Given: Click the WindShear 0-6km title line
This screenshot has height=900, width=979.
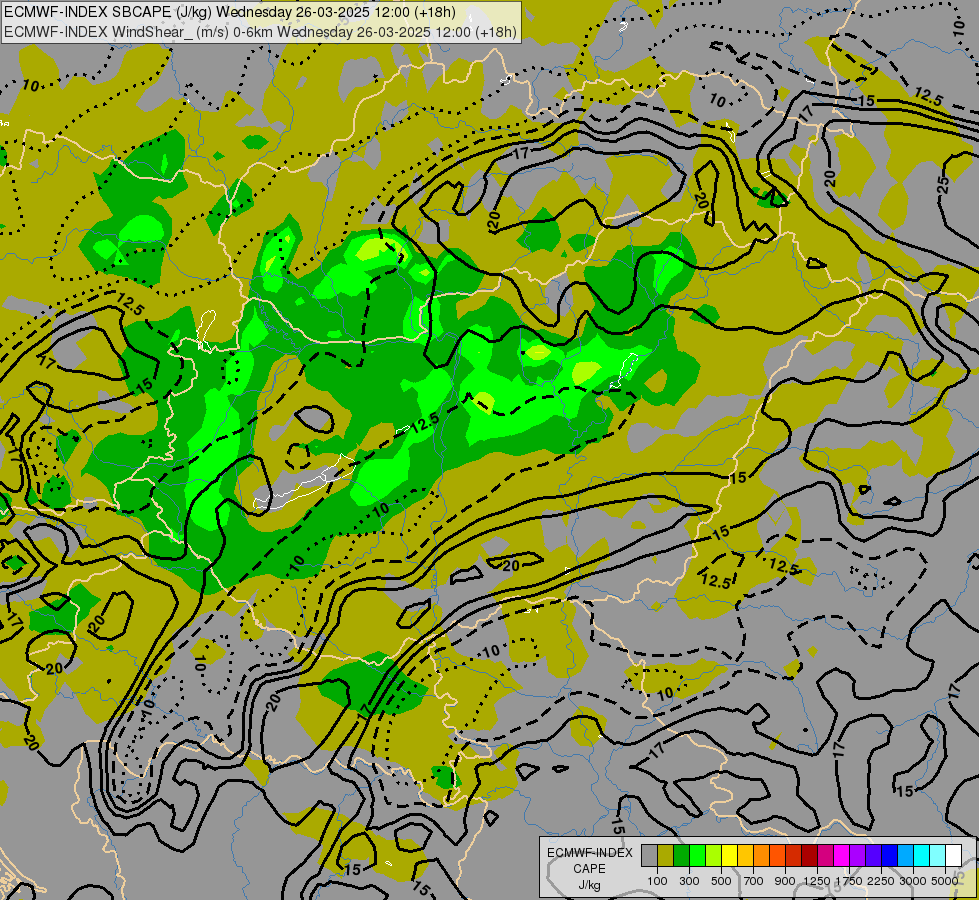Looking at the screenshot, I should [260, 32].
